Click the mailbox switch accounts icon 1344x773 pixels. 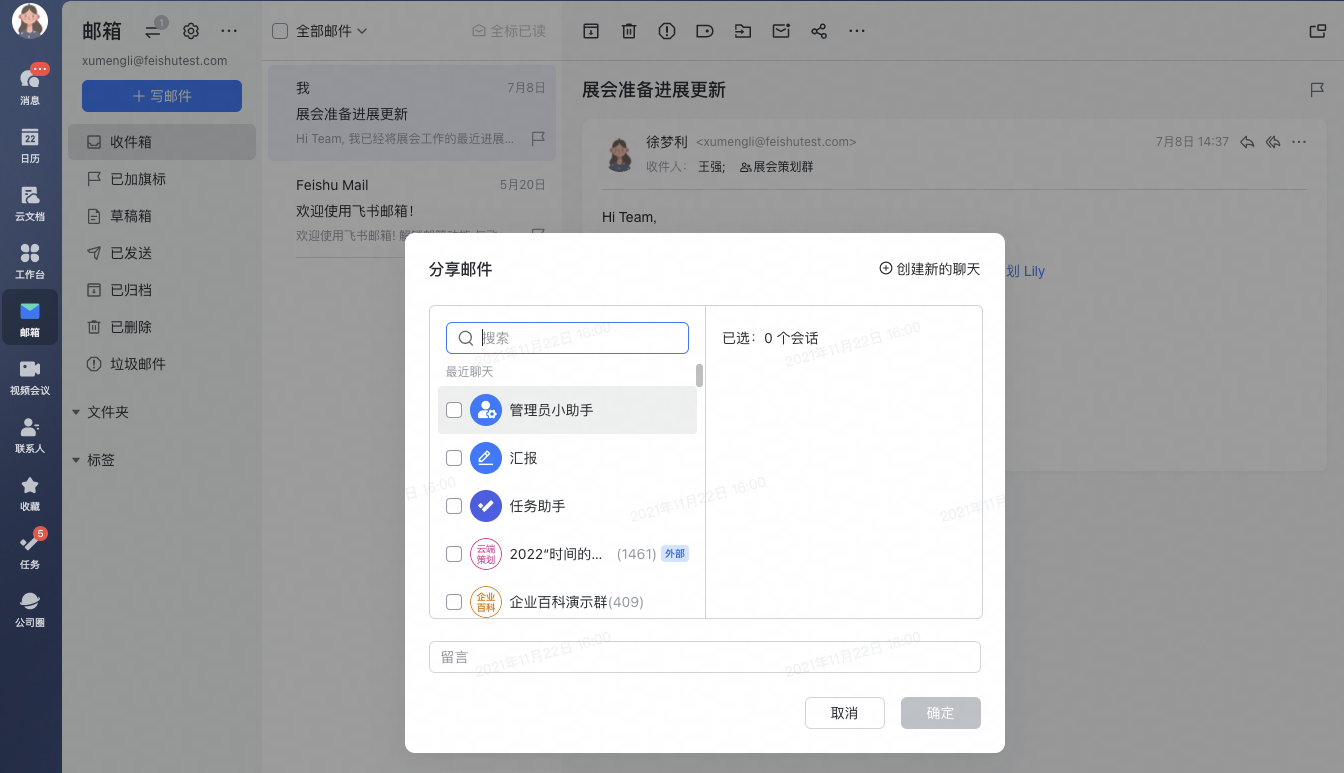point(153,31)
